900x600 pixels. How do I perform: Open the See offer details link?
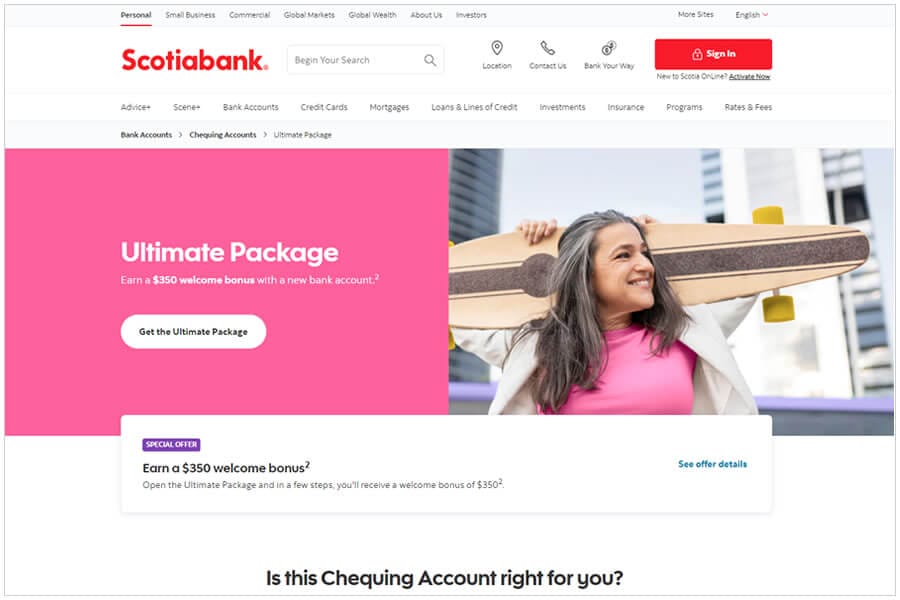tap(712, 464)
